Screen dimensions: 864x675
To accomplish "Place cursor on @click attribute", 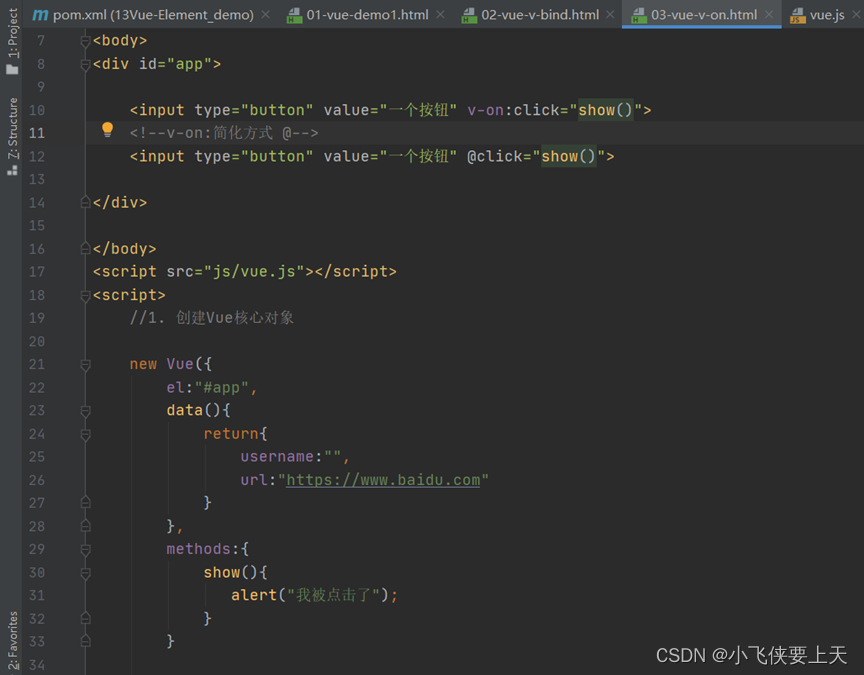I will pos(495,156).
